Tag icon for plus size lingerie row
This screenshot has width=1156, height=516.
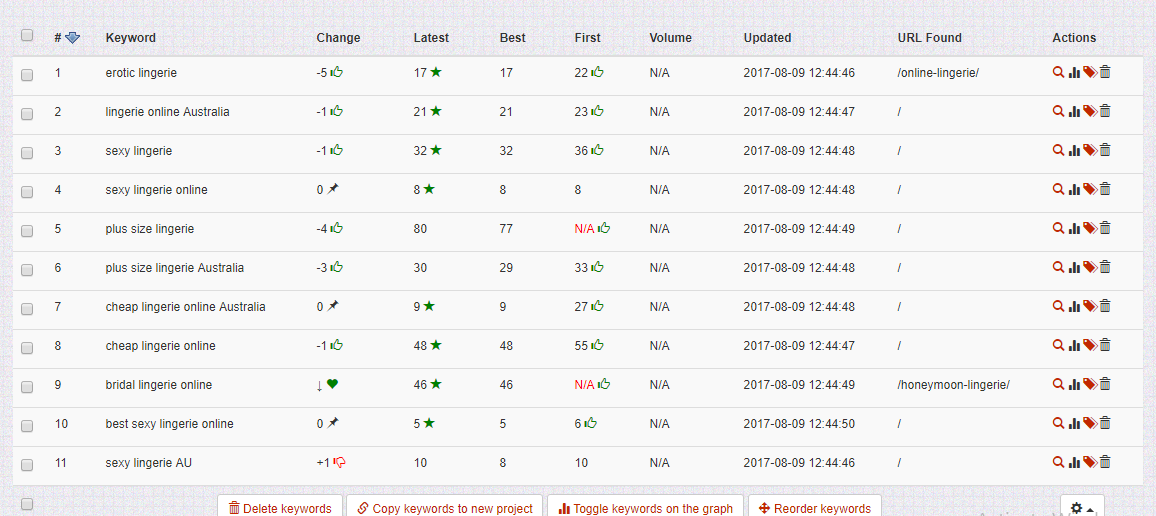click(x=1090, y=229)
